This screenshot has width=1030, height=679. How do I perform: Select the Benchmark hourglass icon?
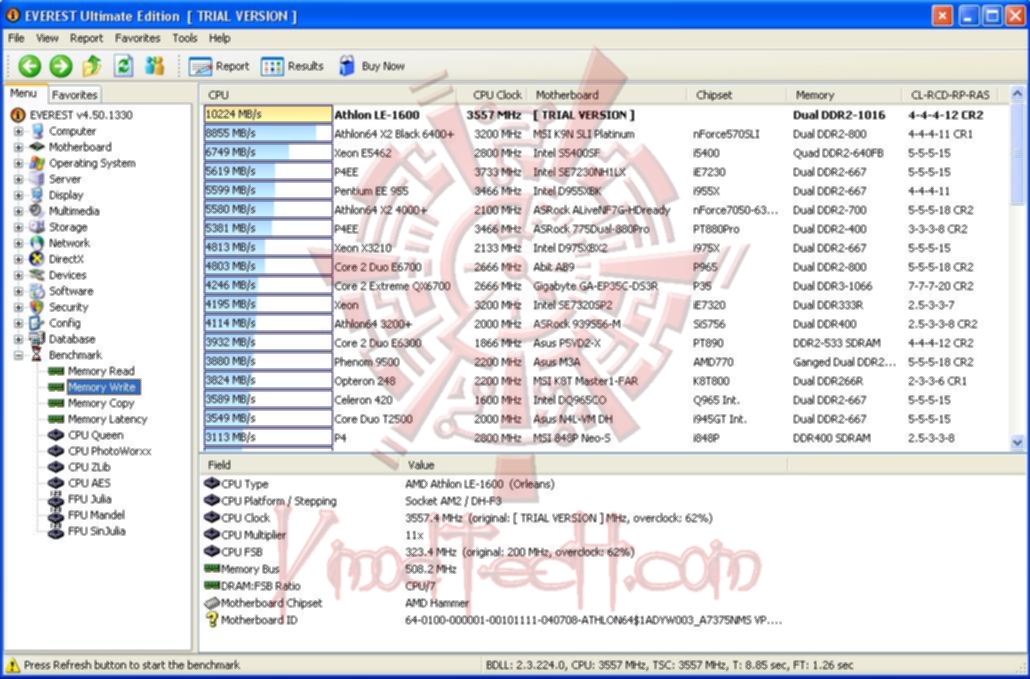click(x=37, y=355)
